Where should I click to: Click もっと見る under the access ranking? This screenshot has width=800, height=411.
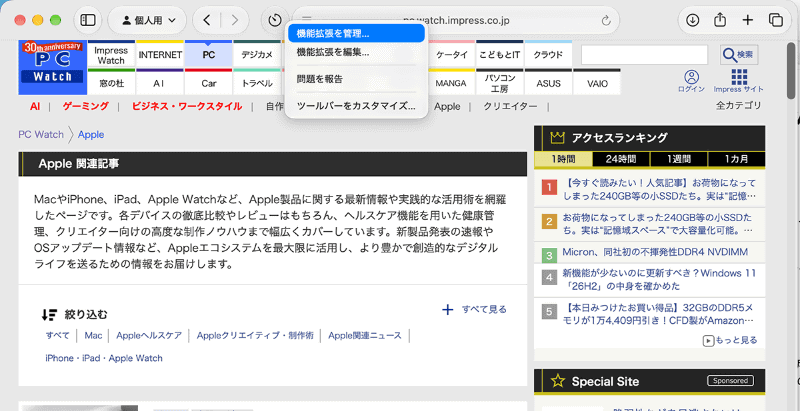[731, 341]
